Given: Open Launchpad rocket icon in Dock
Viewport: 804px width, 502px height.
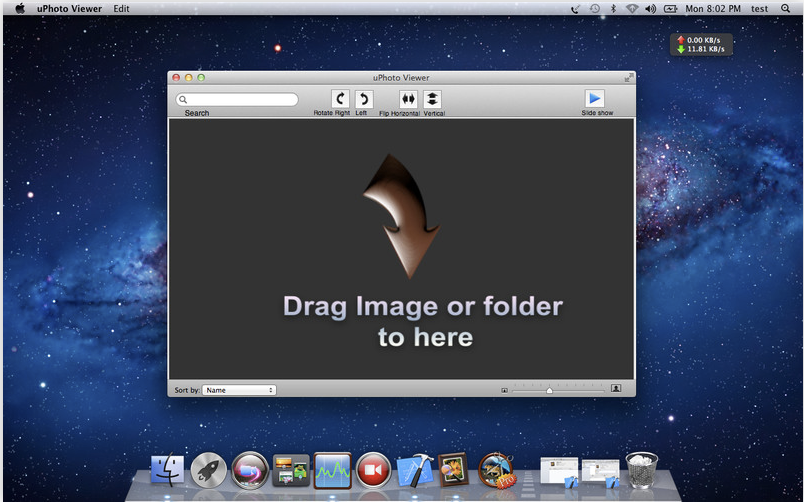Looking at the screenshot, I should (x=208, y=470).
